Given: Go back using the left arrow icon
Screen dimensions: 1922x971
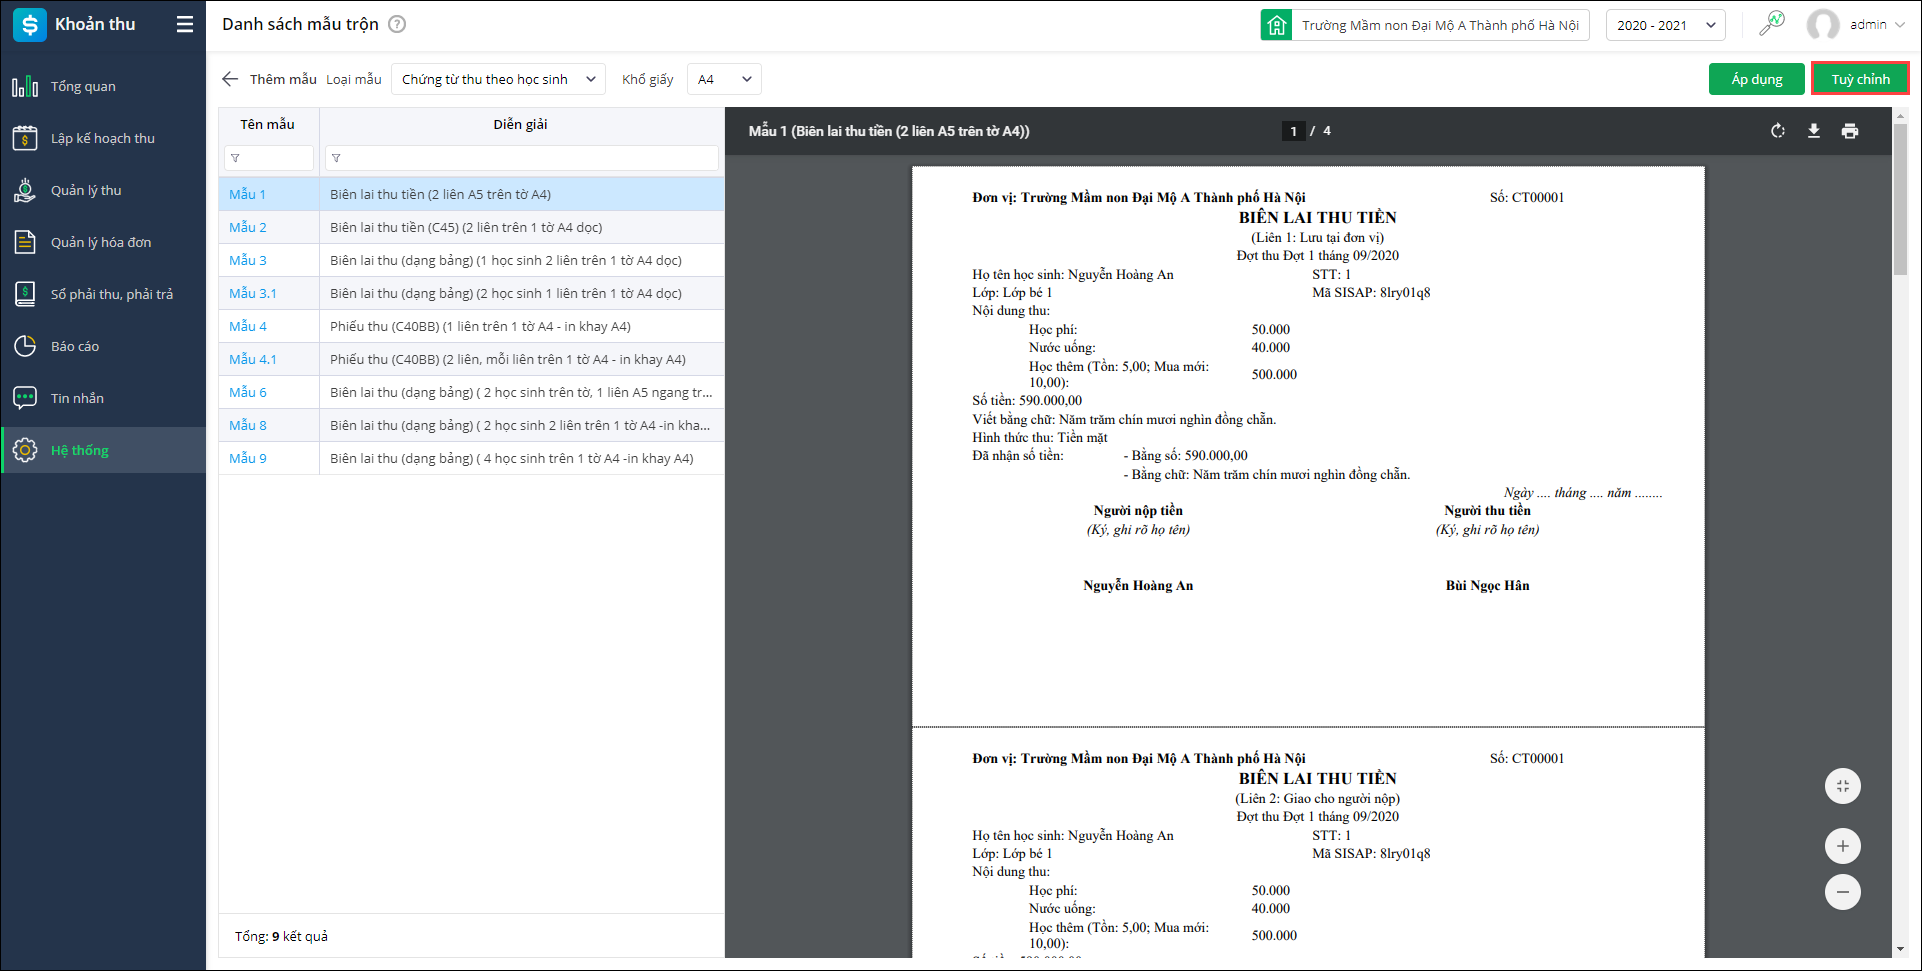Looking at the screenshot, I should [230, 79].
